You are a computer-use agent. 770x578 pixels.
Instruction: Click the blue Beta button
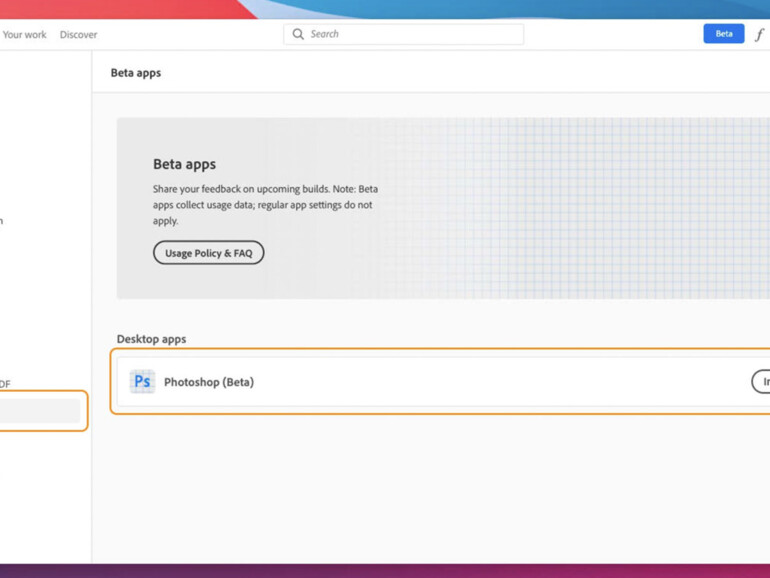[724, 33]
